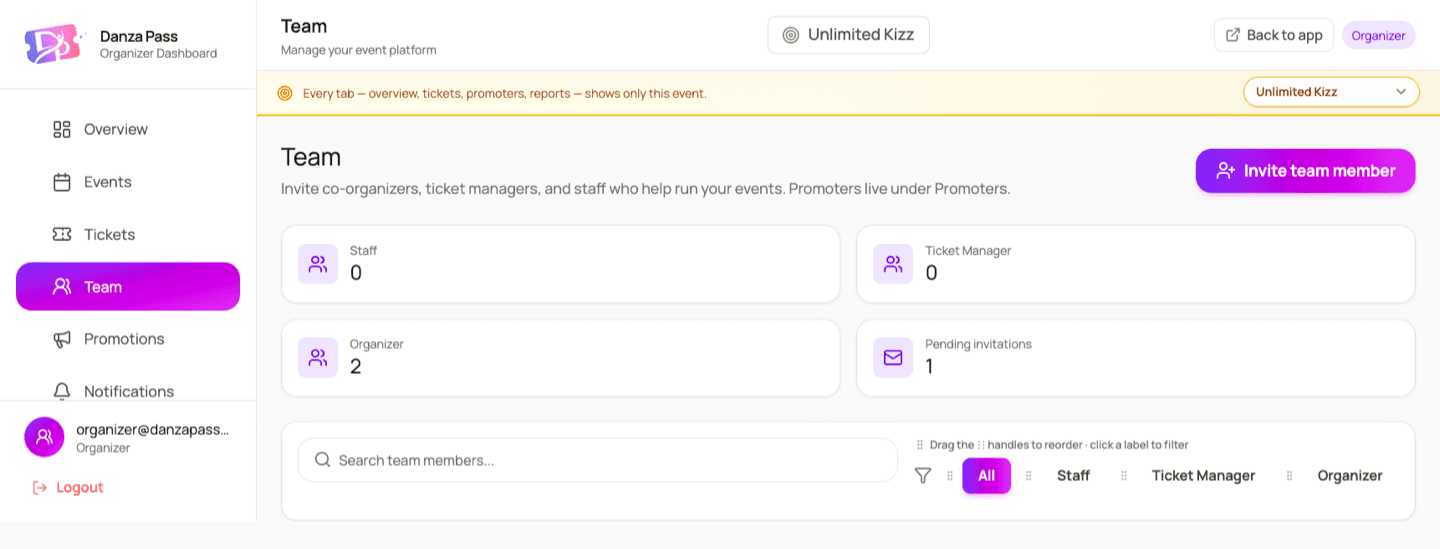Filter by Organizer label
The height and width of the screenshot is (549, 1440).
1350,476
